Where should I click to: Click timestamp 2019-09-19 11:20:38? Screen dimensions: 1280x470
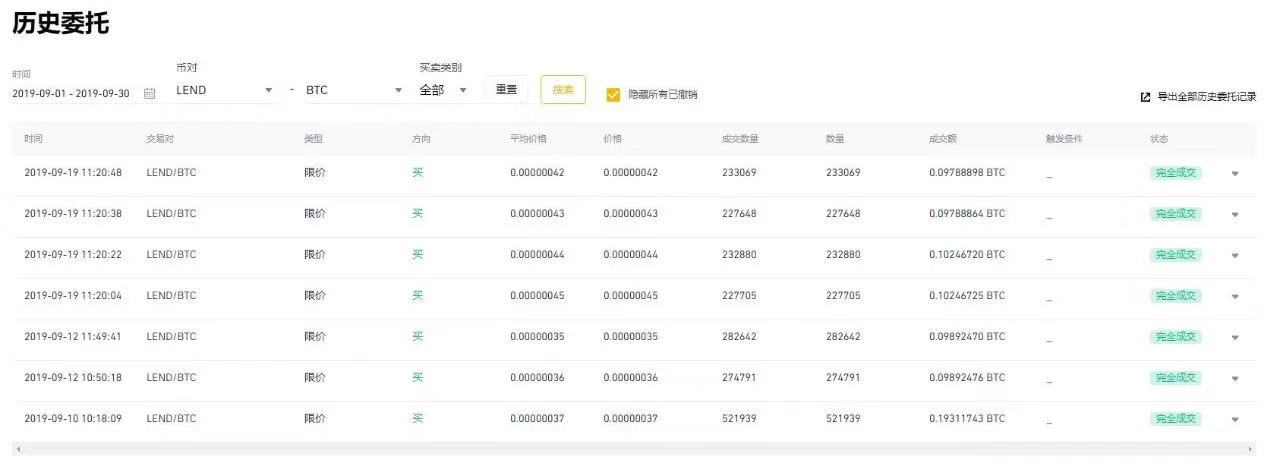[73, 214]
